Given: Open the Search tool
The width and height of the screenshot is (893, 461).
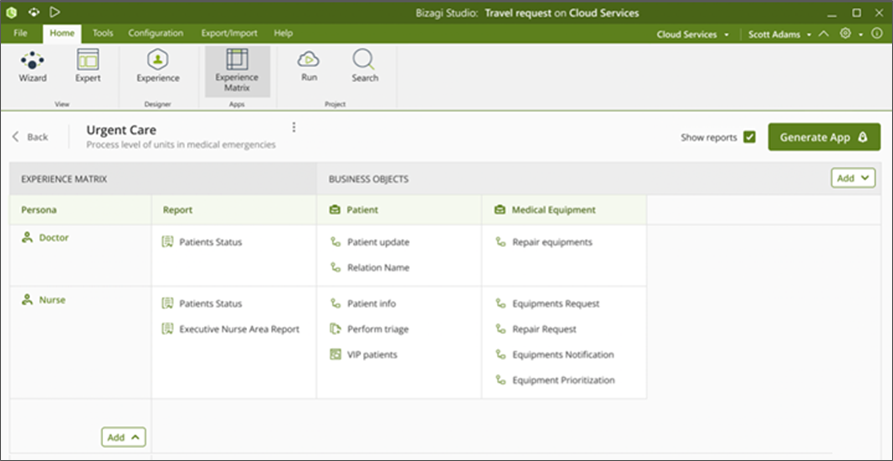Looking at the screenshot, I should click(365, 67).
